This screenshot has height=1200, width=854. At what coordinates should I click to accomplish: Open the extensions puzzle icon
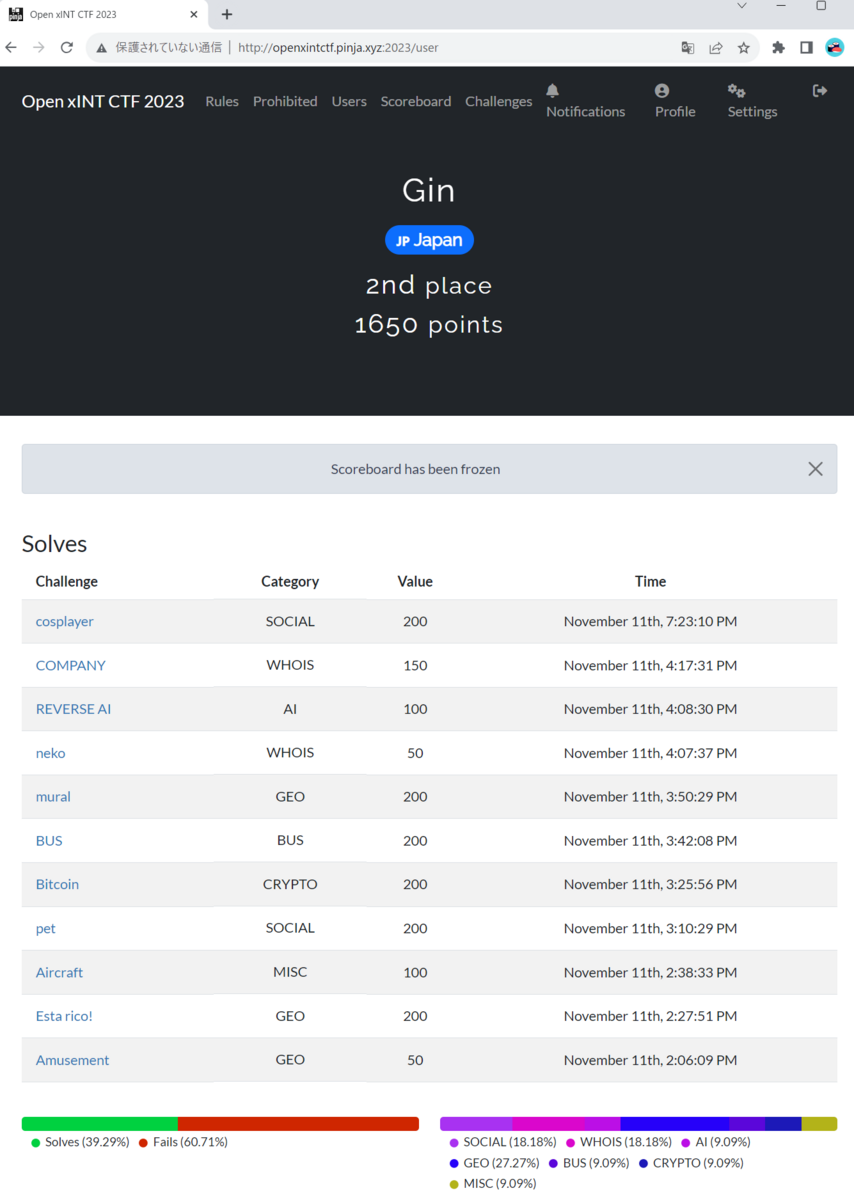(x=777, y=47)
